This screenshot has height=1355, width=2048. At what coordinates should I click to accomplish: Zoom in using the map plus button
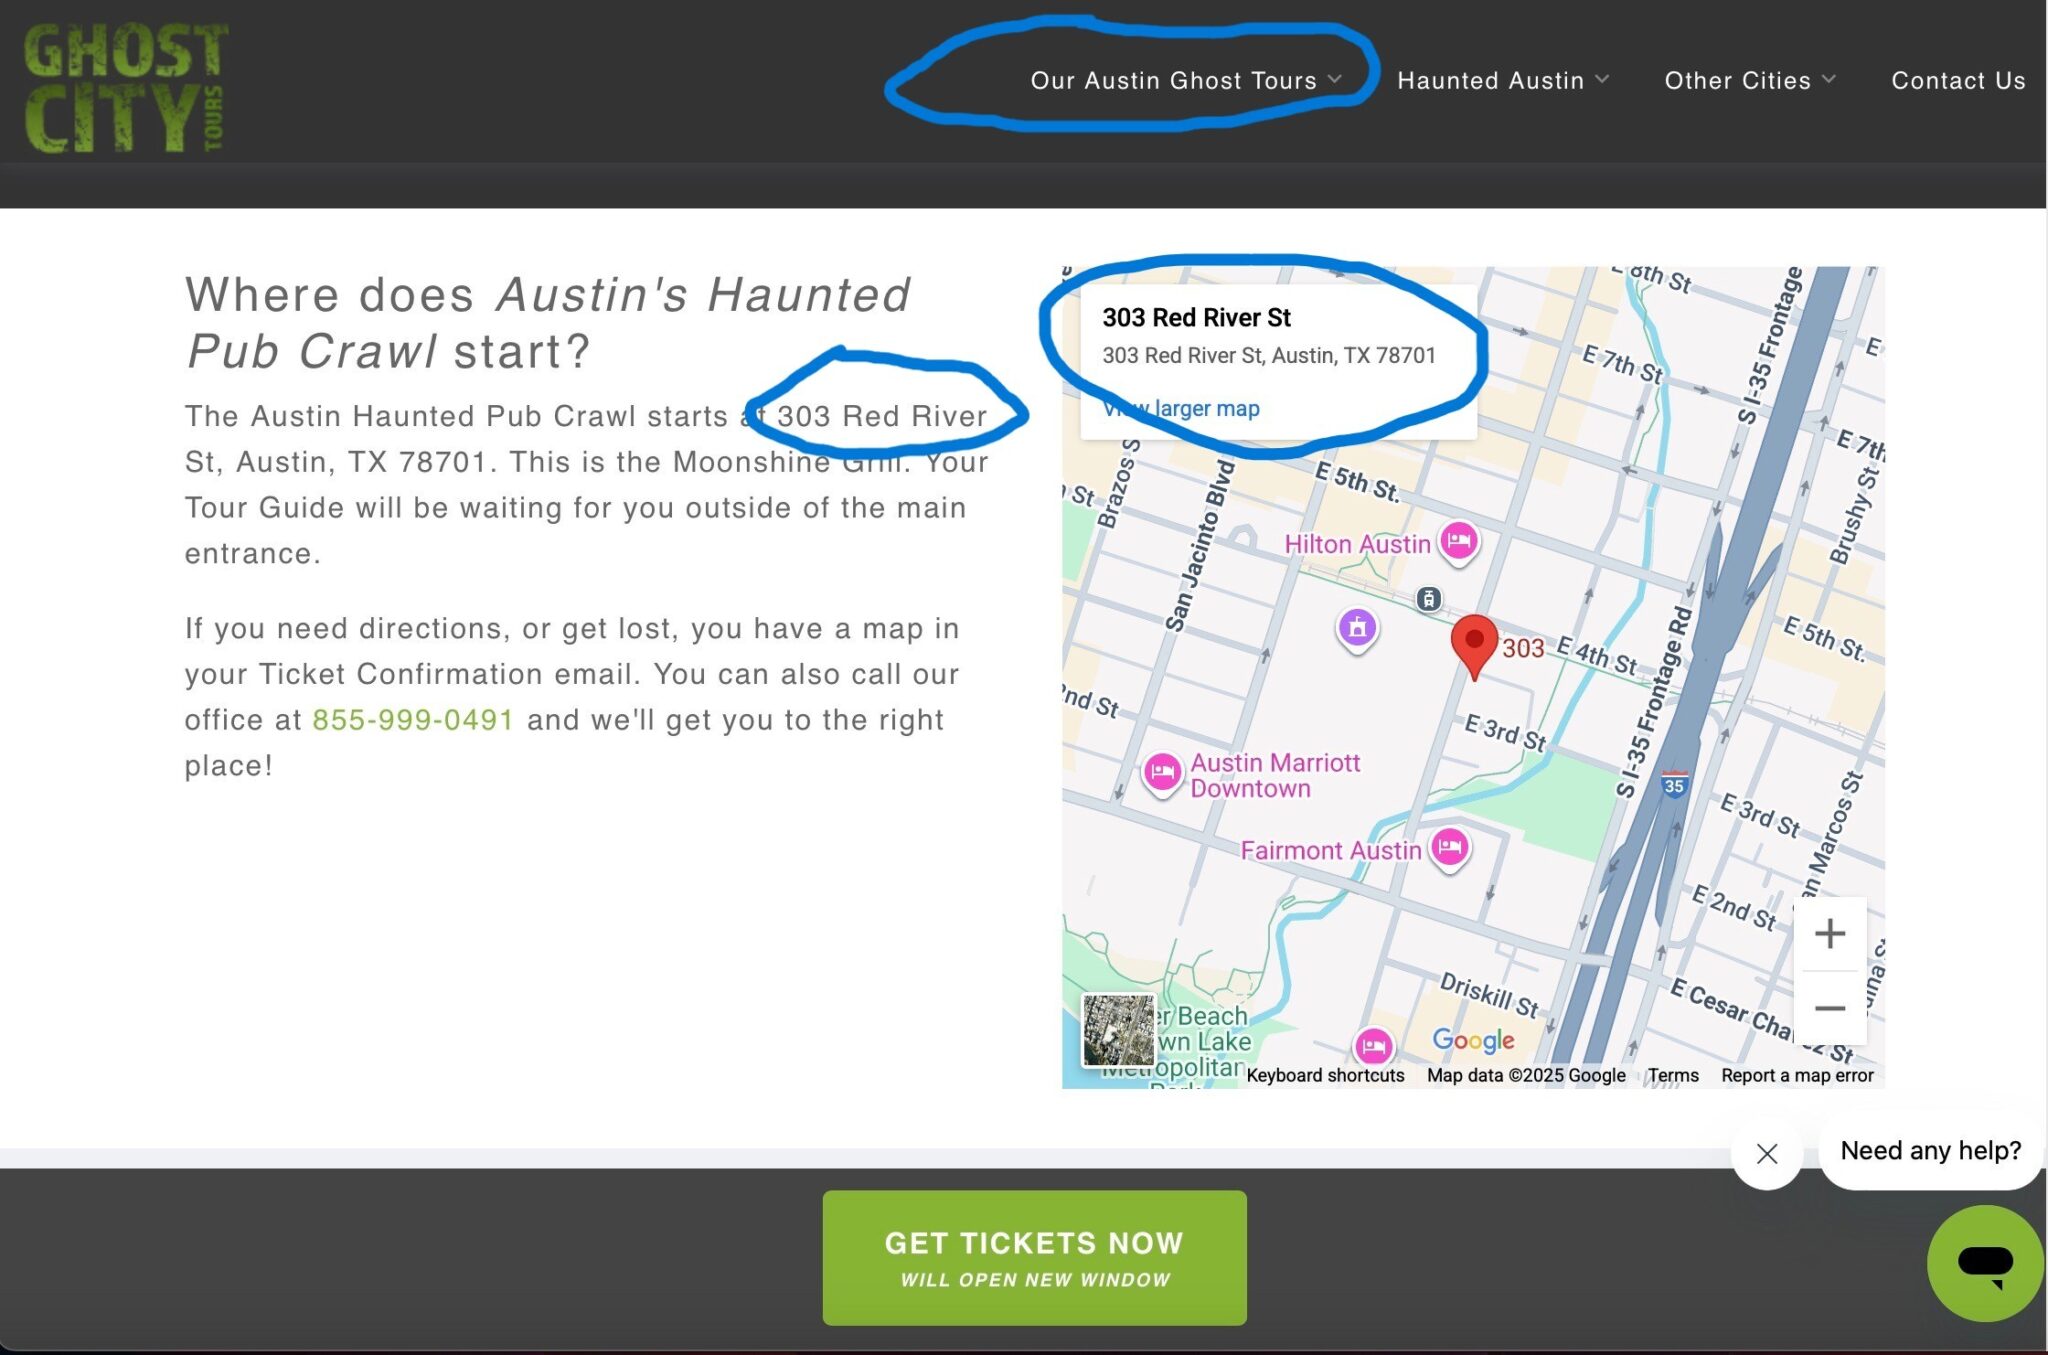coord(1830,933)
